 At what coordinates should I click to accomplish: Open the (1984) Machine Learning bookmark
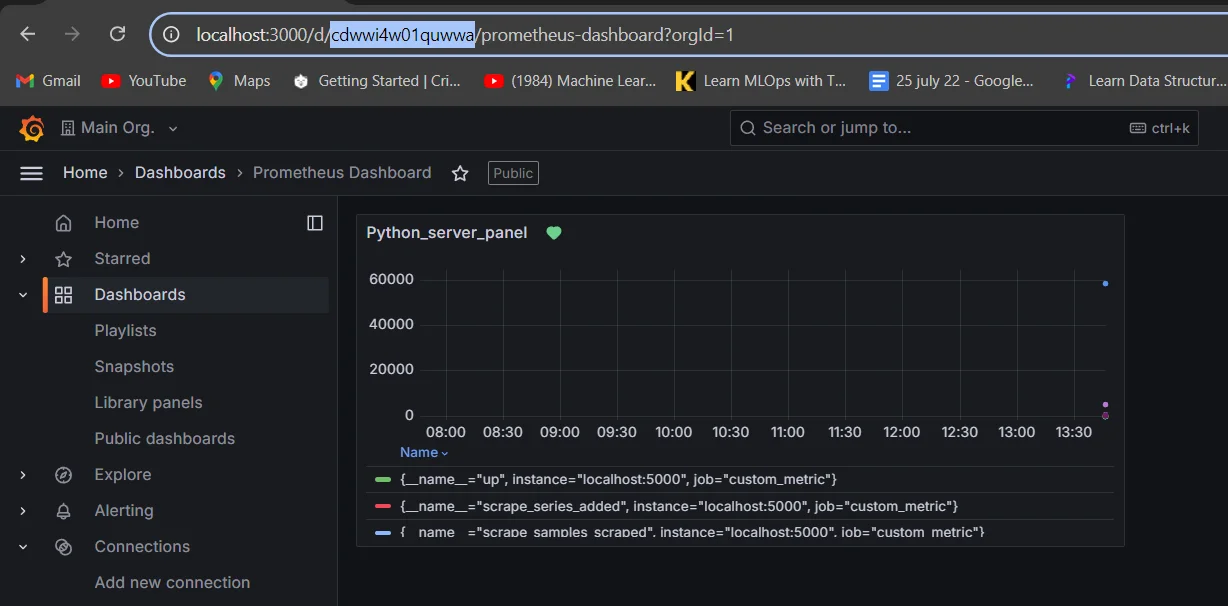[570, 81]
